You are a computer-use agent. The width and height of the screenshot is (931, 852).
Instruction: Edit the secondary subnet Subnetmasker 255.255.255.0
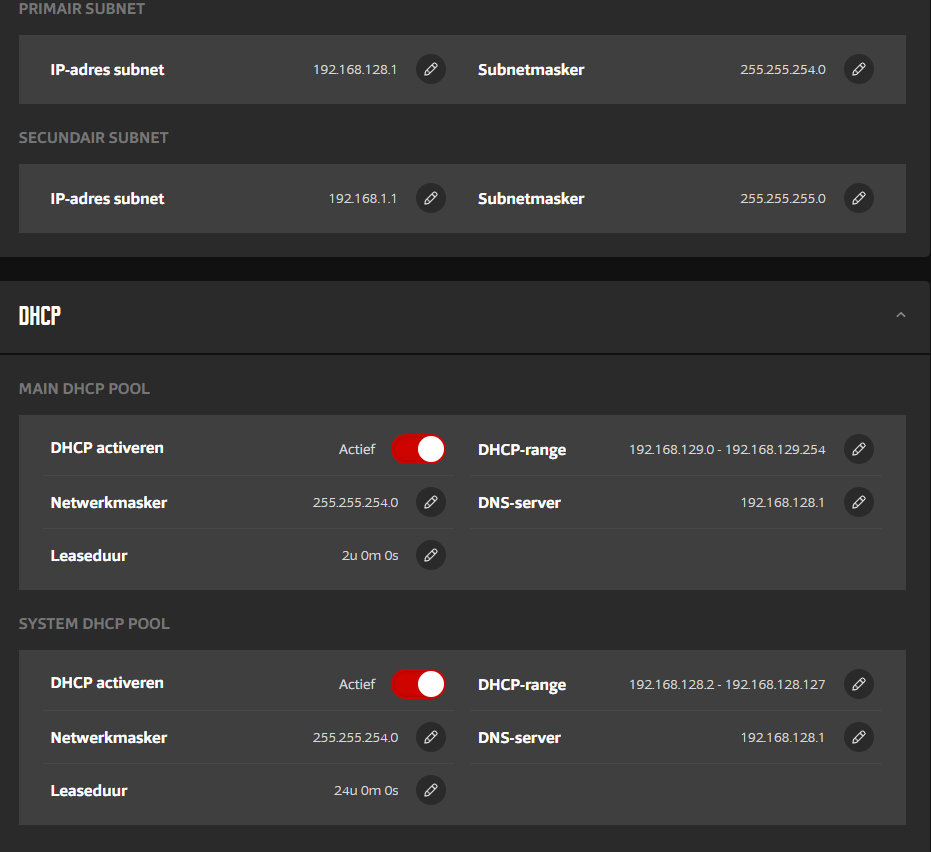click(x=858, y=198)
